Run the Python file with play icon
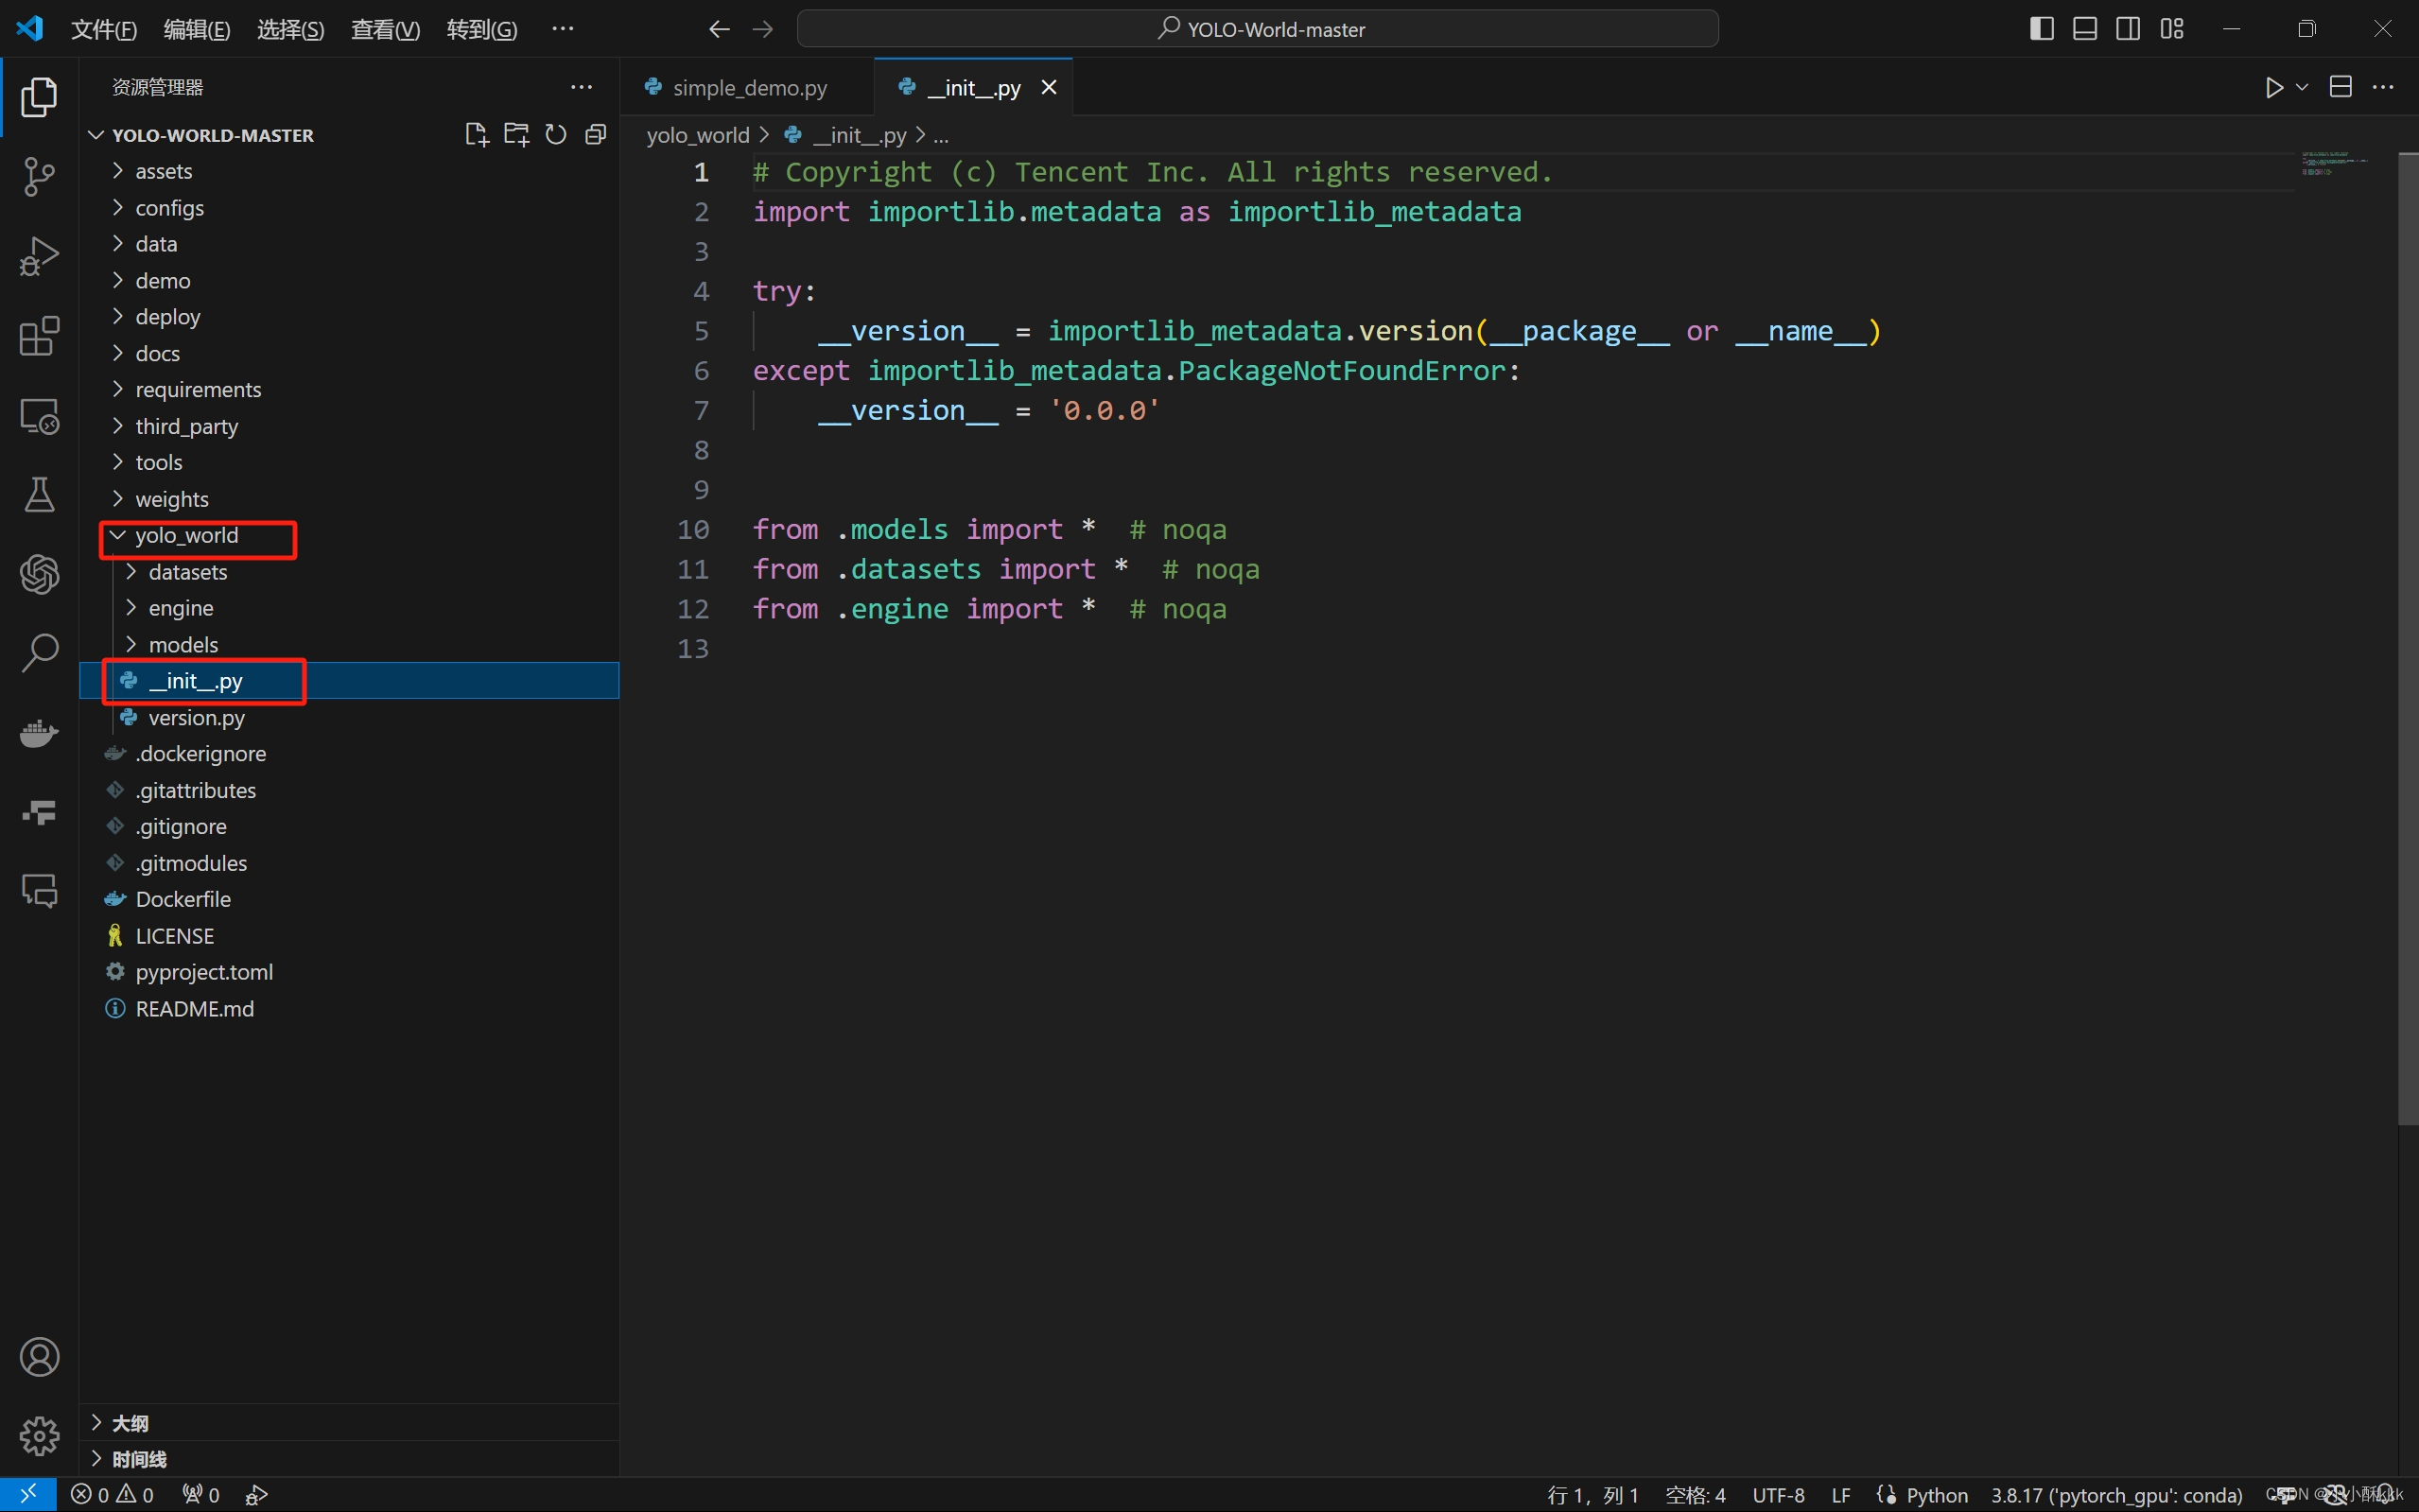The width and height of the screenshot is (2419, 1512). [2274, 88]
